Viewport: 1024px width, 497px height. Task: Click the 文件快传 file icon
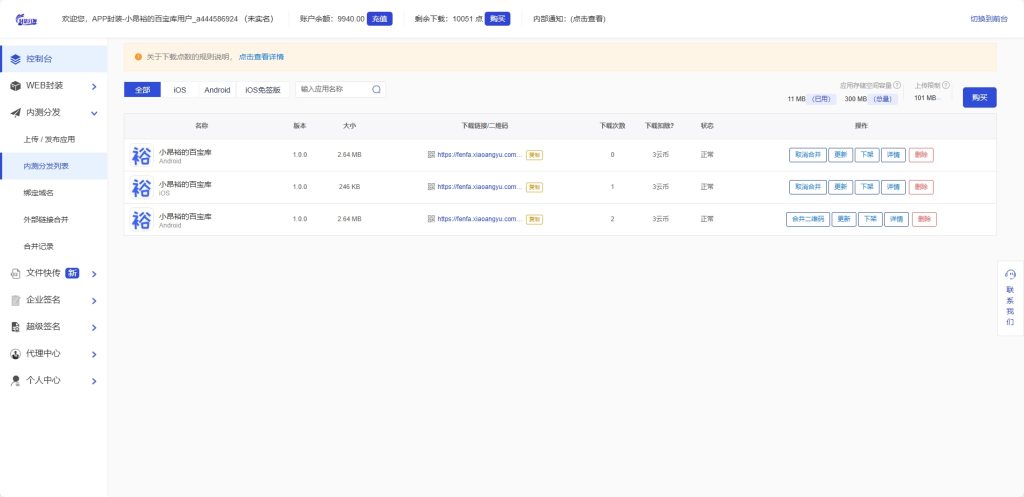tap(16, 274)
